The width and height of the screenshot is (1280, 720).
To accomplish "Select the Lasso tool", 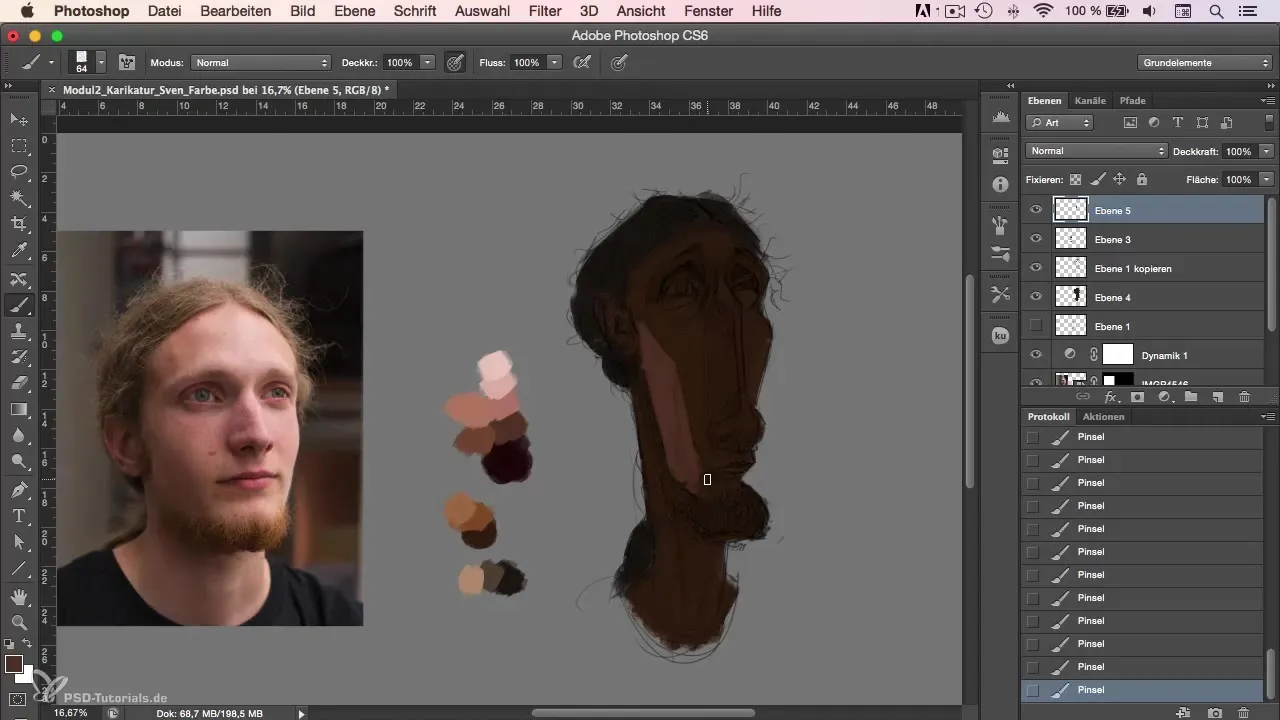I will click(18, 172).
